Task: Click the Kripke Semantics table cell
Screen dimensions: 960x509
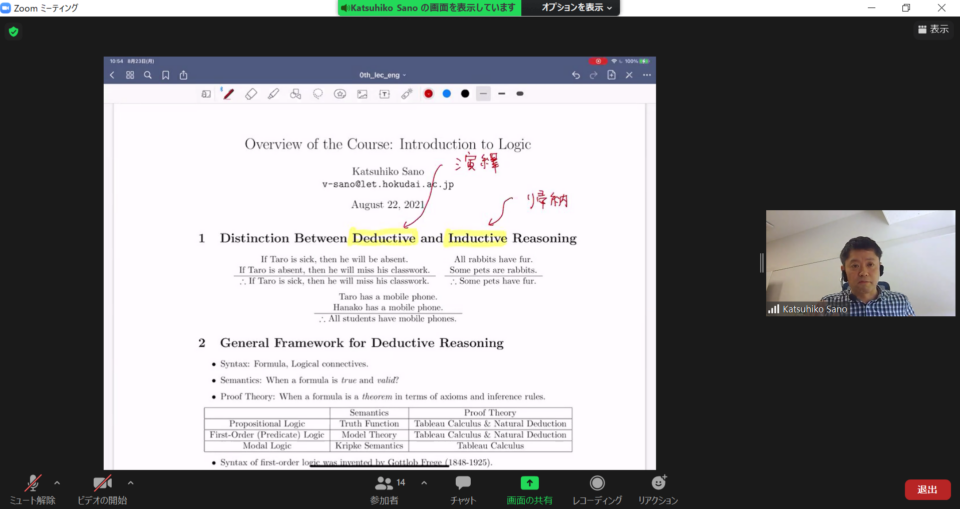Action: (369, 445)
